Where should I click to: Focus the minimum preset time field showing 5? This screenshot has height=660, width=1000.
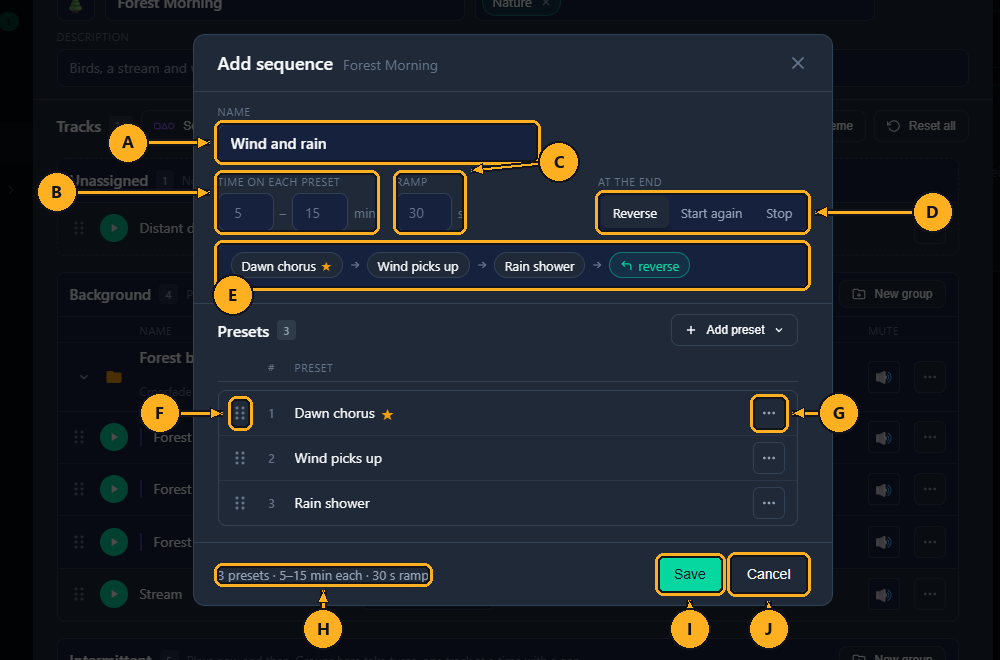point(246,213)
